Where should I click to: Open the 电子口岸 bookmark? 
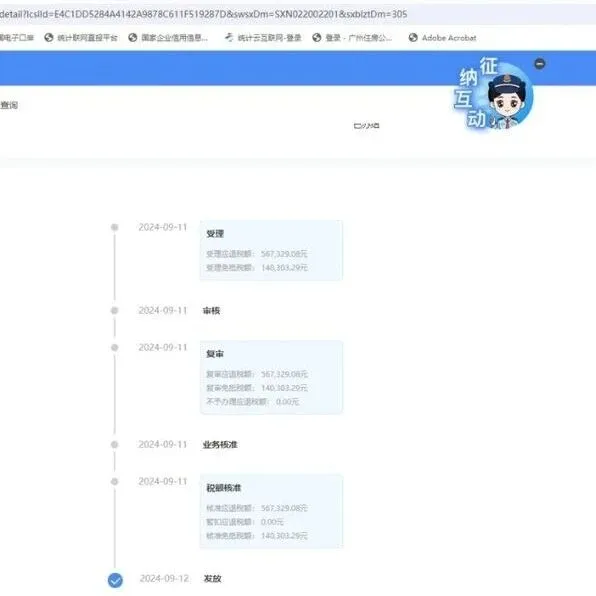tap(17, 38)
